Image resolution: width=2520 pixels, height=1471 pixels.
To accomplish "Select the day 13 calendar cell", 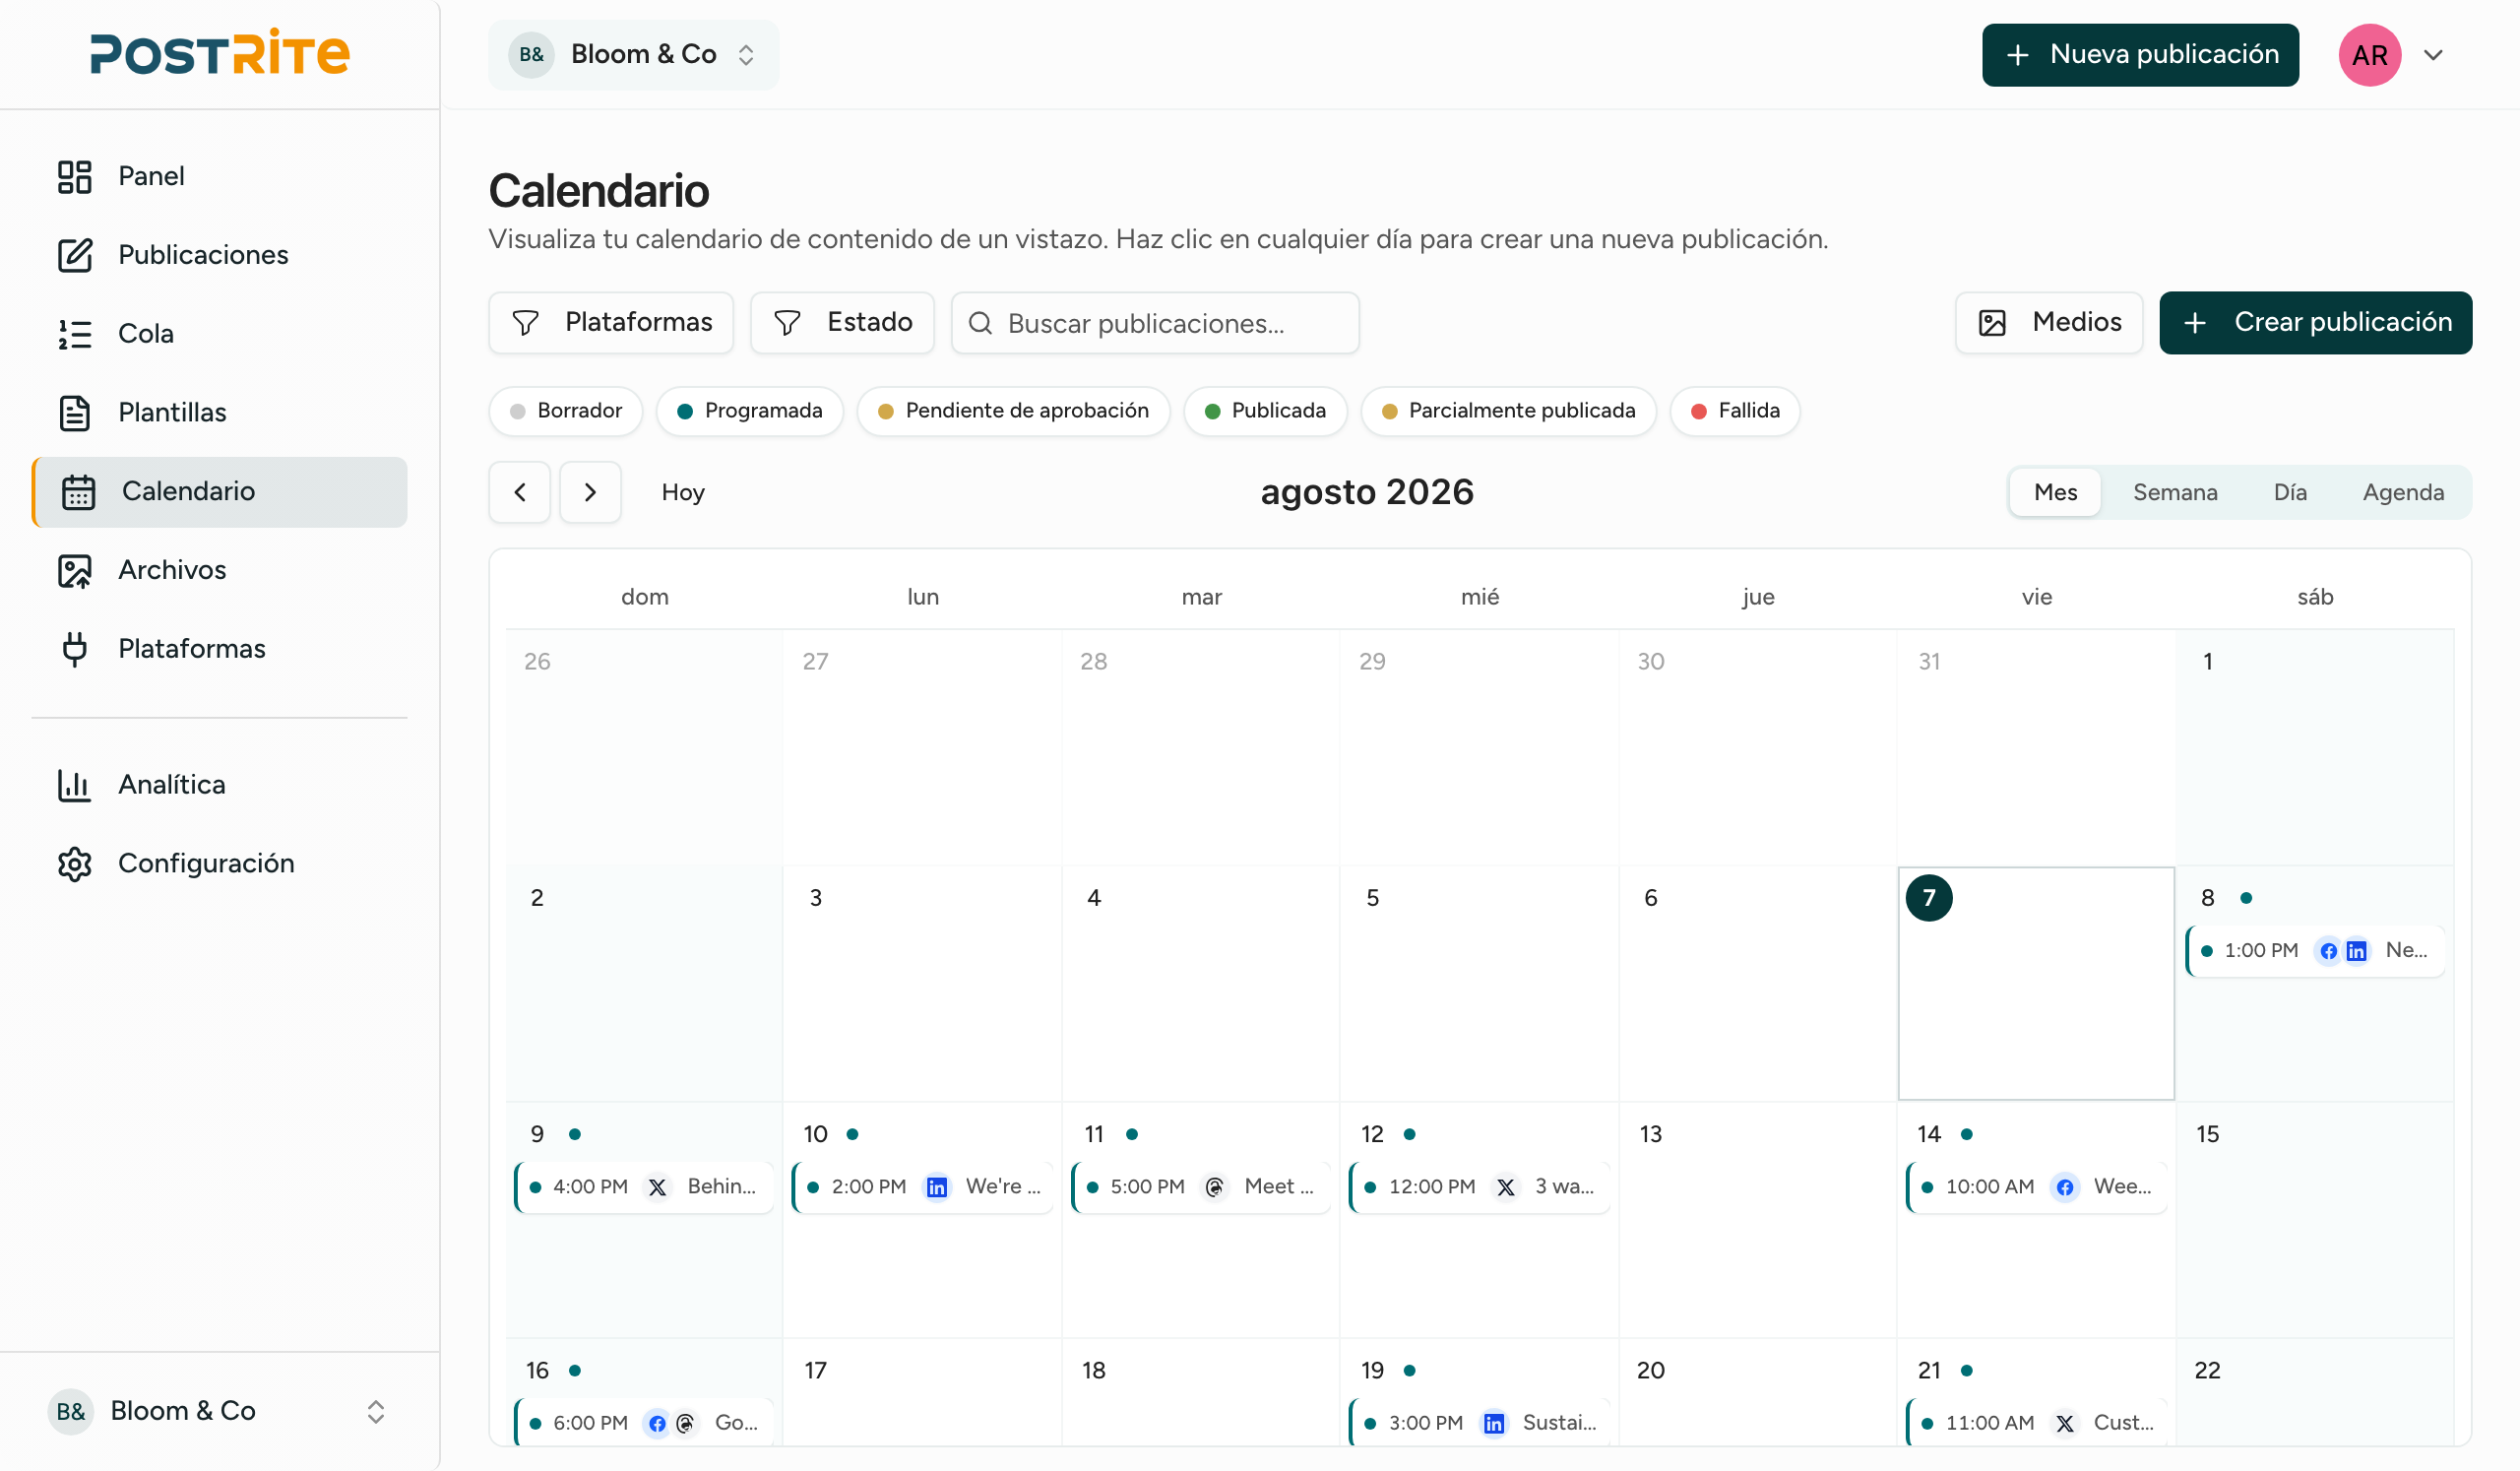I will pos(1757,1220).
